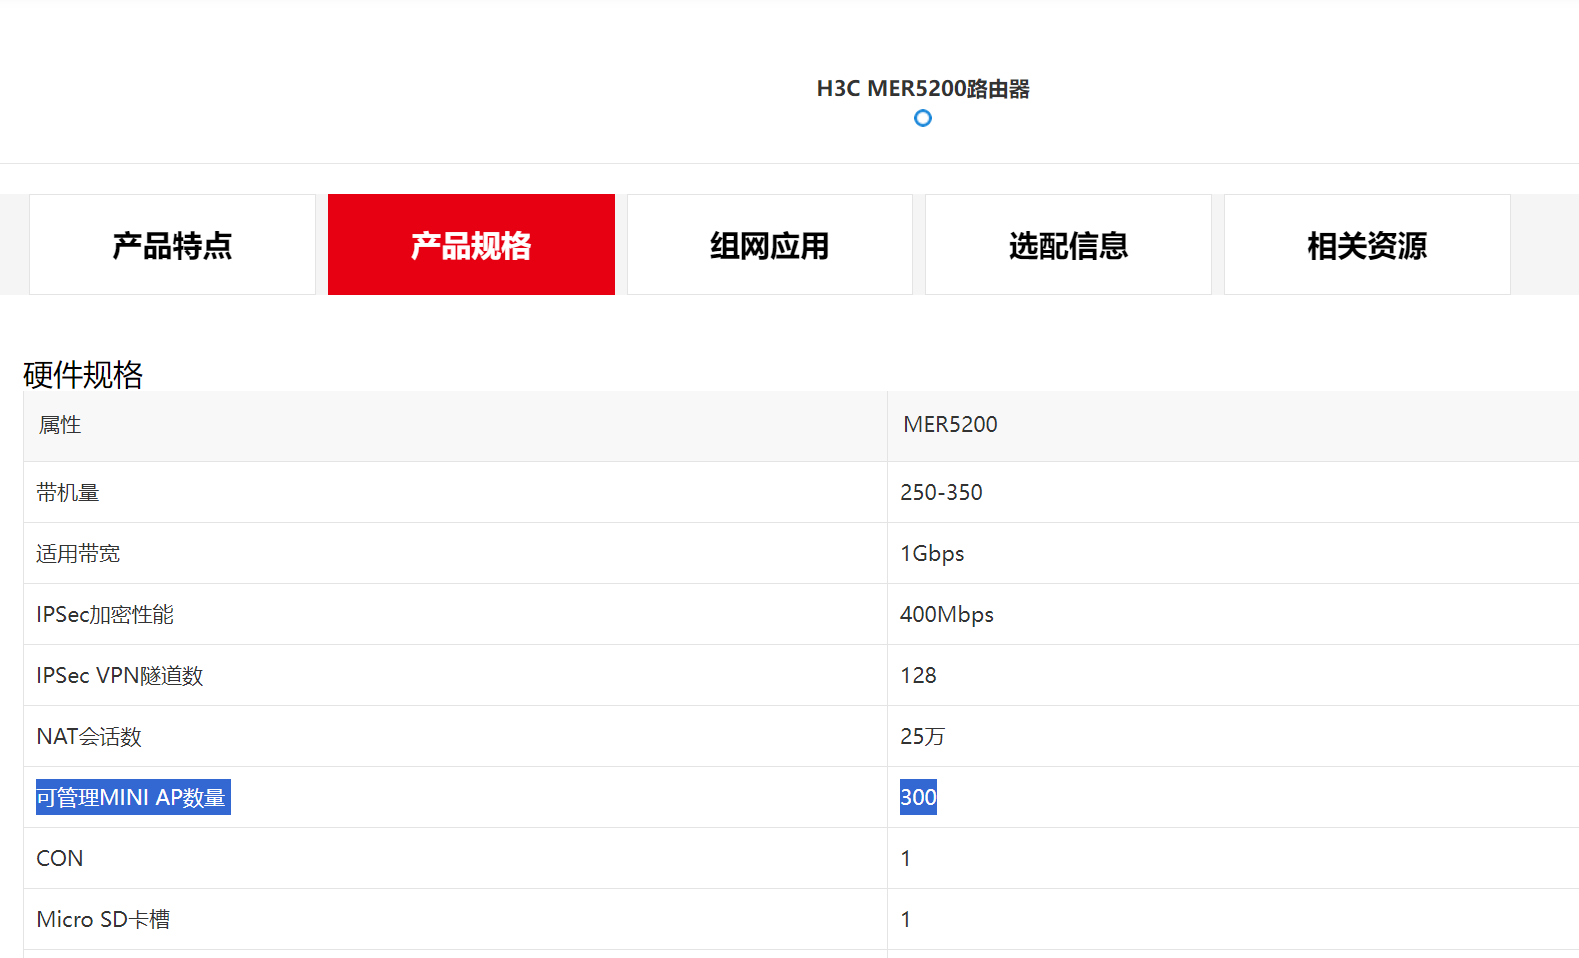The image size is (1579, 958).
Task: Select the value 1 in the CON row
Action: pyautogui.click(x=906, y=859)
